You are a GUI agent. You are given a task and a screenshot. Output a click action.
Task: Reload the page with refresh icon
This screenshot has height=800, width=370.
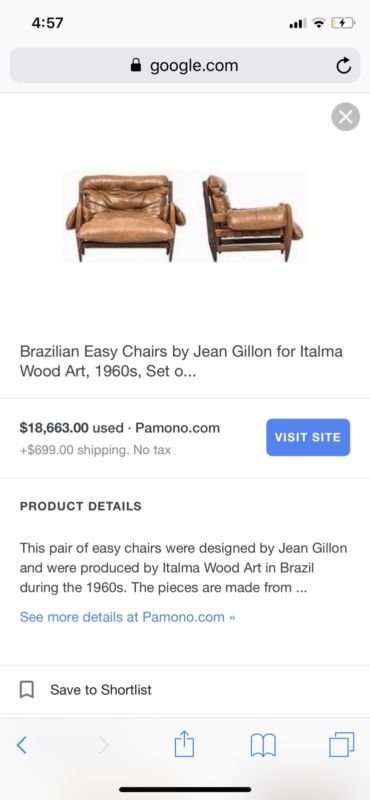point(343,65)
